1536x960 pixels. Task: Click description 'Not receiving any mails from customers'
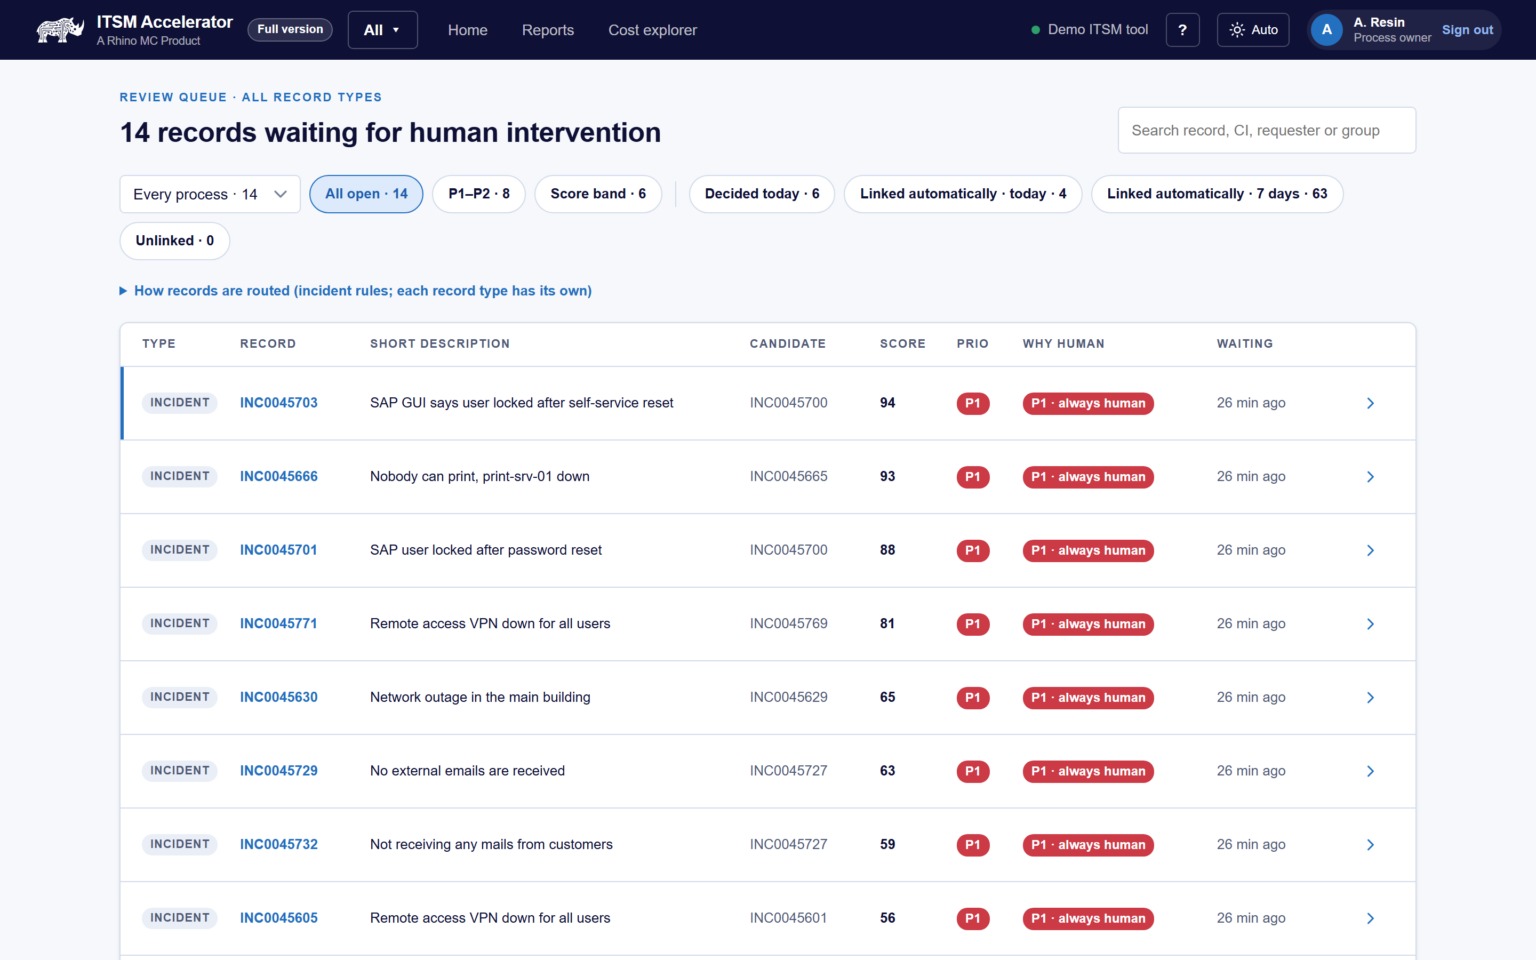point(491,845)
